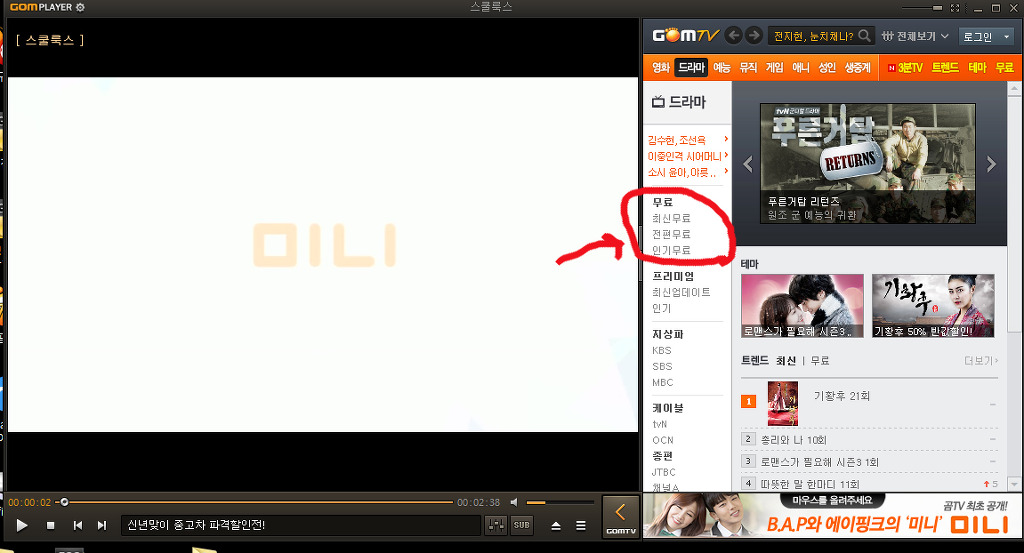Expand the 전체보기 dropdown

click(x=915, y=37)
